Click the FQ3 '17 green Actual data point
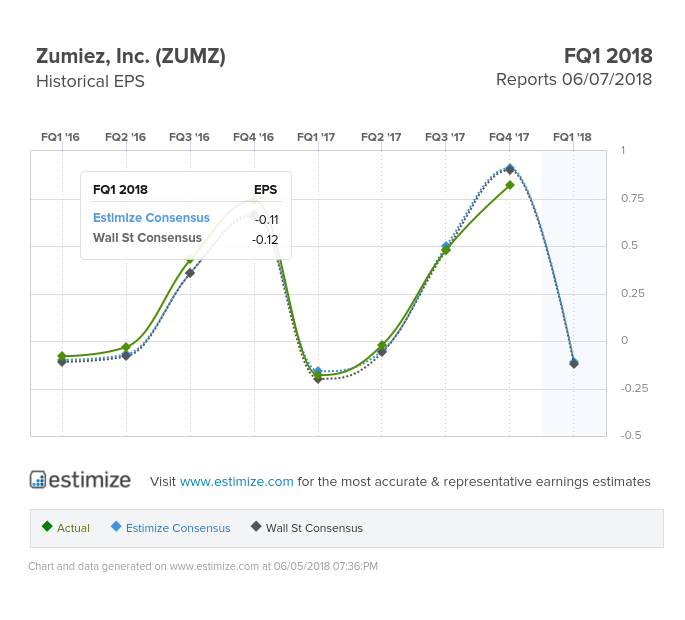Image resolution: width=685 pixels, height=620 pixels. click(x=446, y=250)
